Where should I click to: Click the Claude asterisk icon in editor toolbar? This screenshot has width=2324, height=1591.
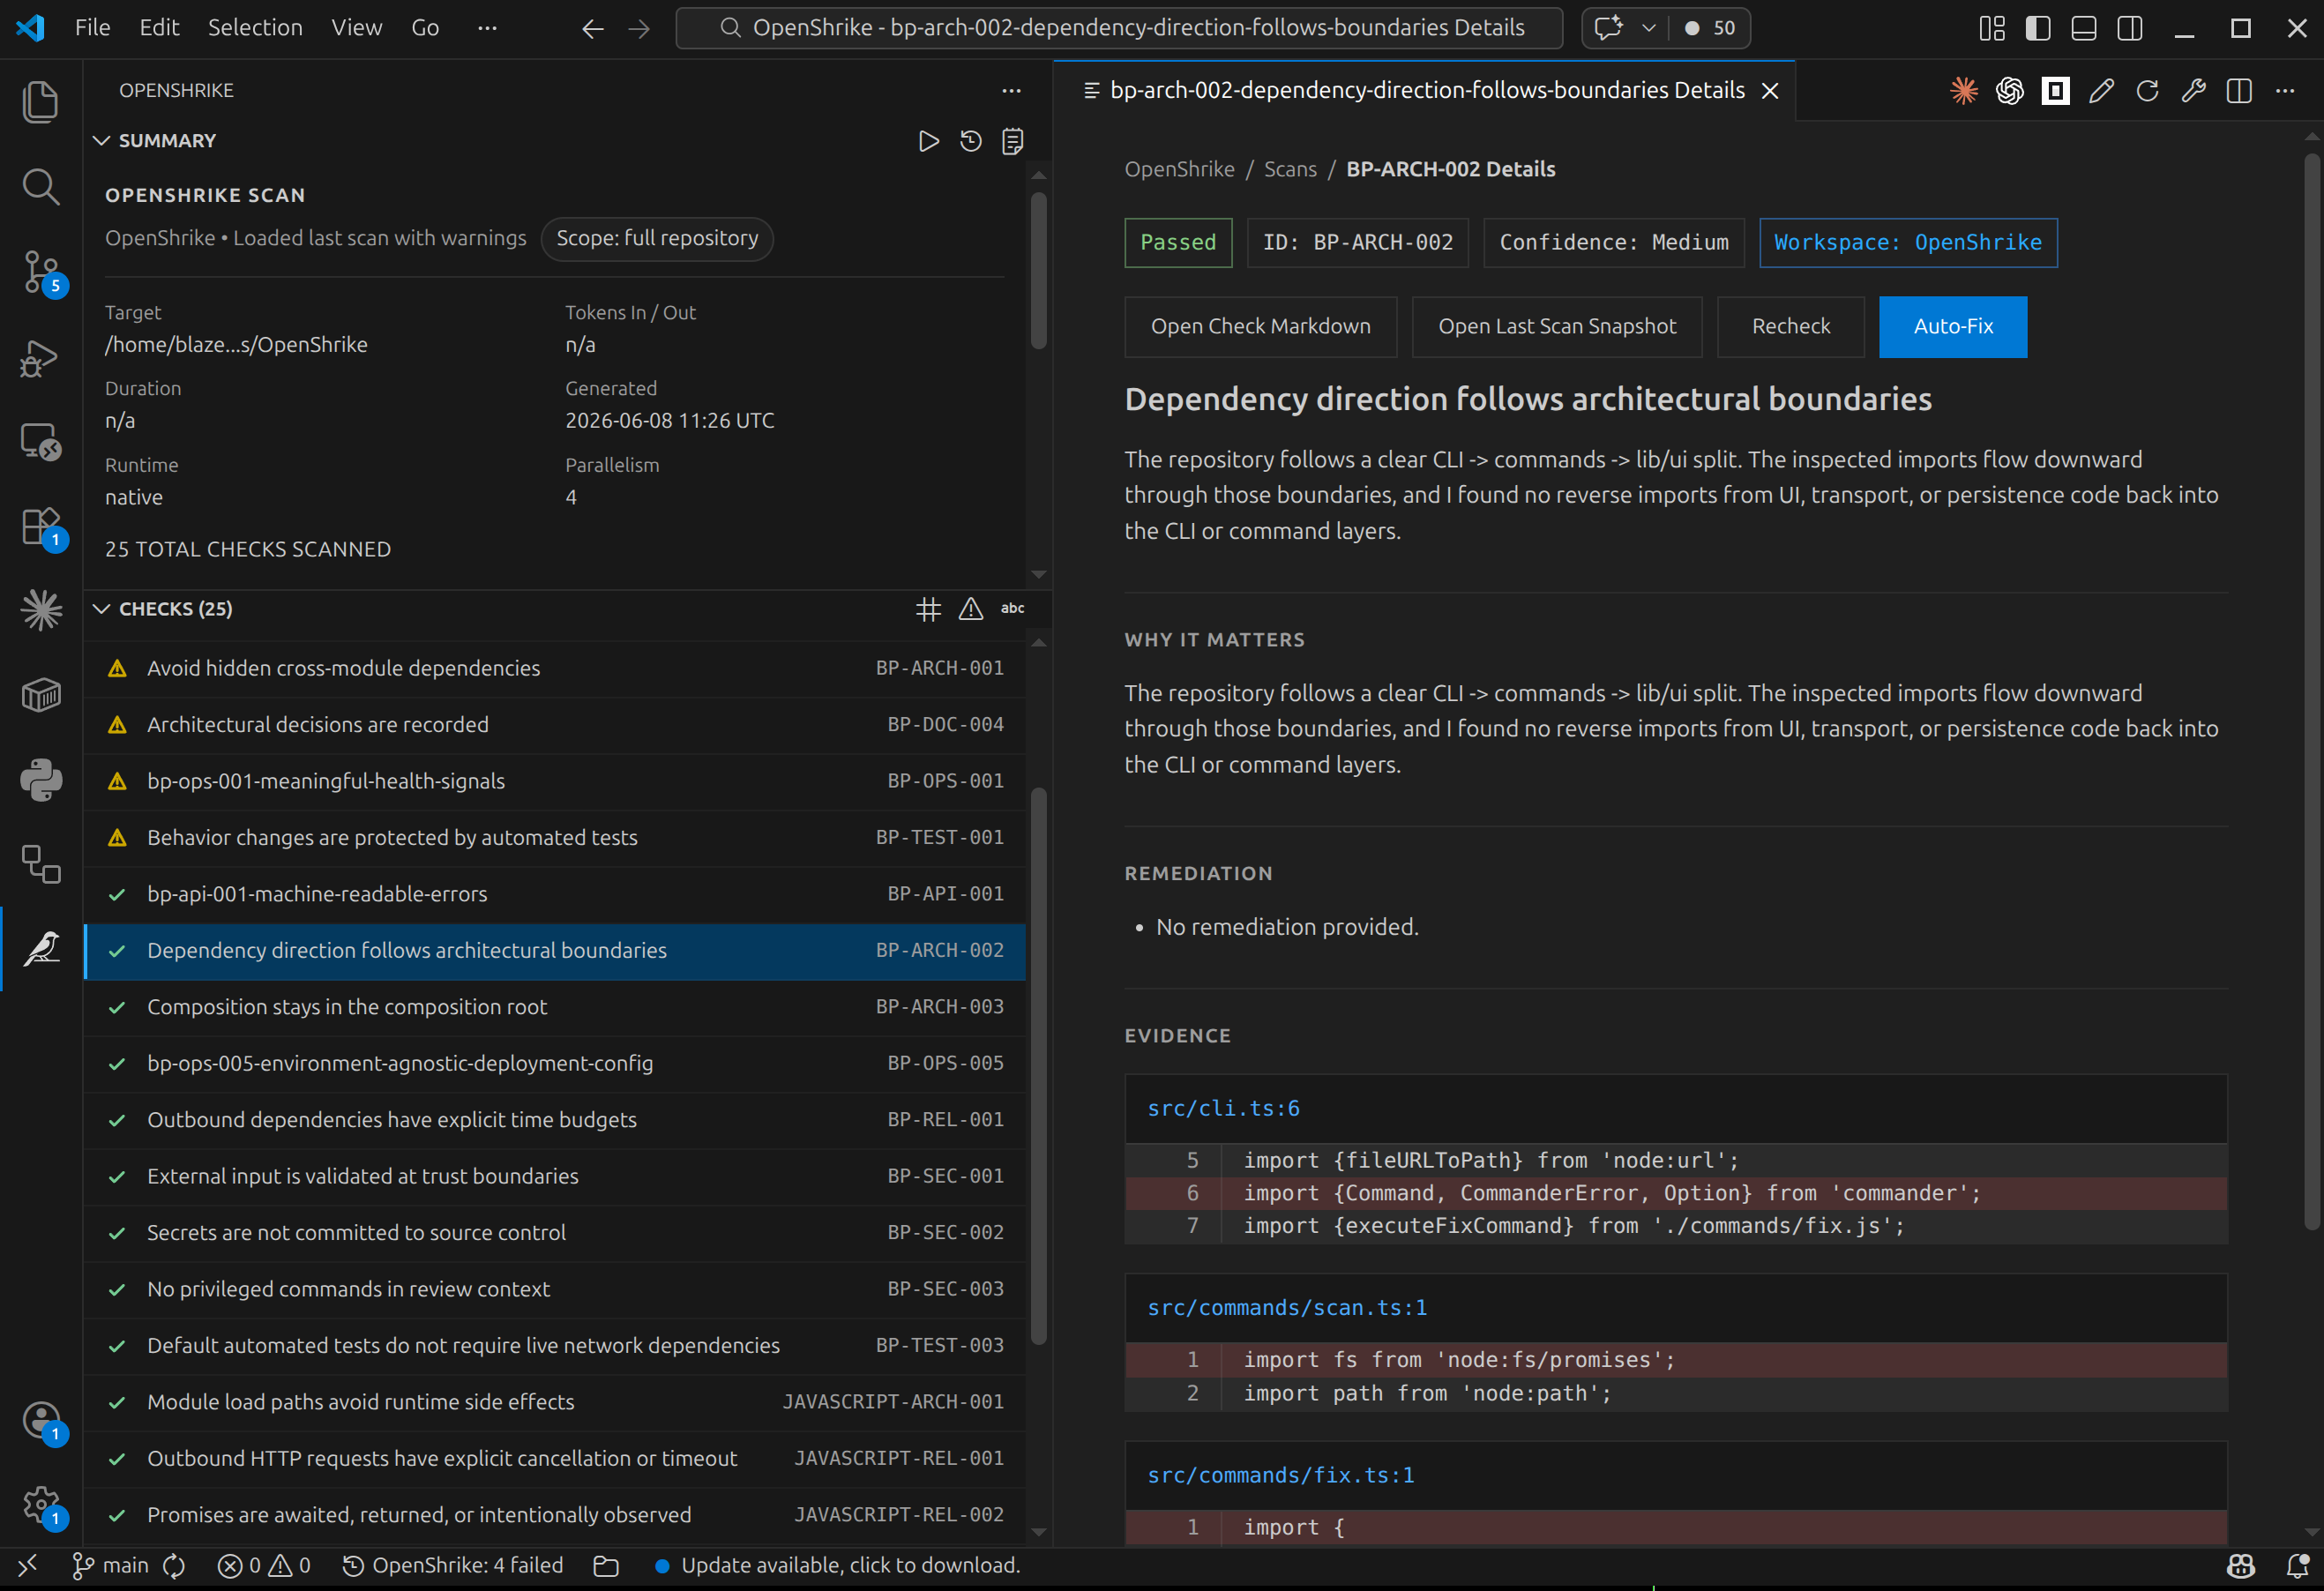click(x=1964, y=91)
